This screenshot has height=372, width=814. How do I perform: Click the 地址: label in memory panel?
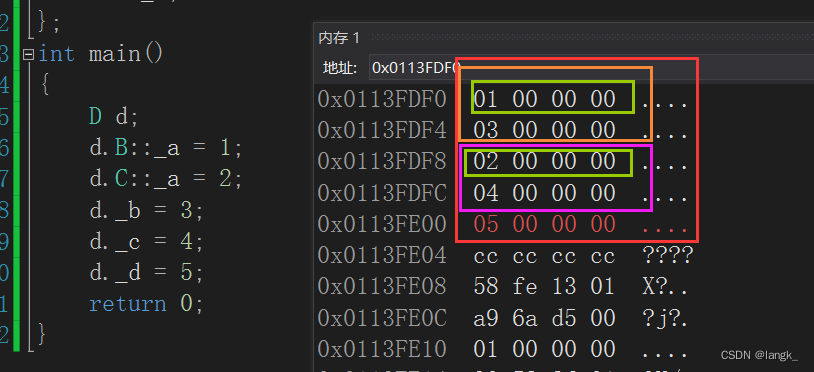pos(340,68)
